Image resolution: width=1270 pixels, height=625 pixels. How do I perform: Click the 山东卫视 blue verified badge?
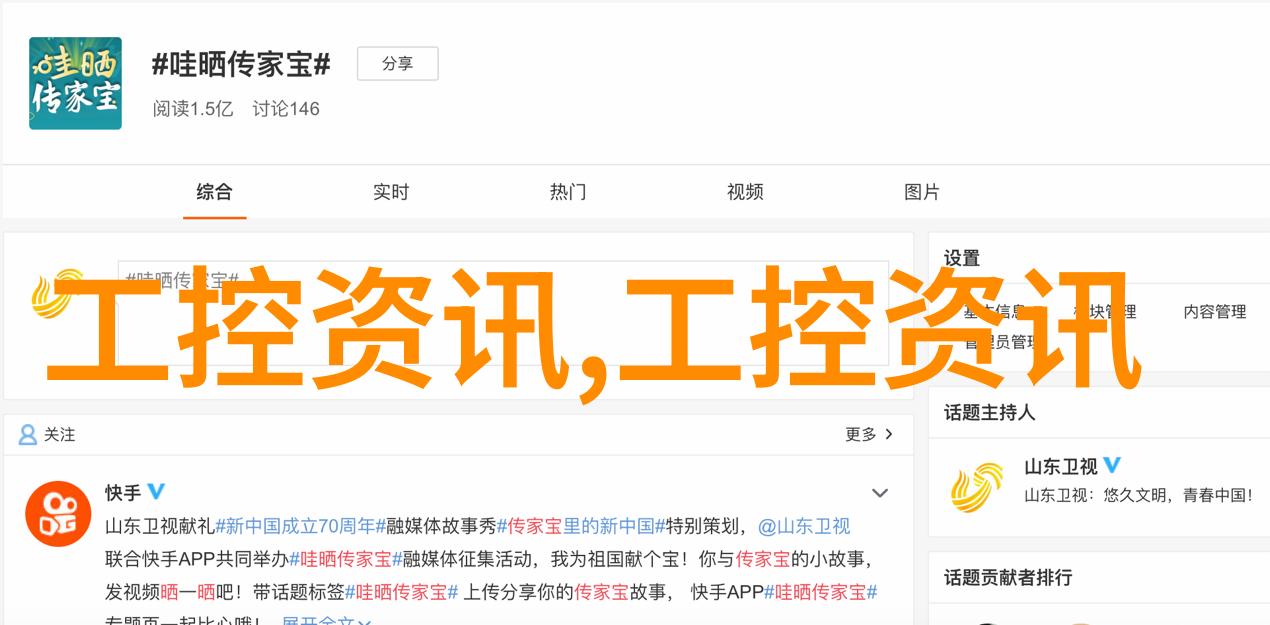tap(1112, 466)
